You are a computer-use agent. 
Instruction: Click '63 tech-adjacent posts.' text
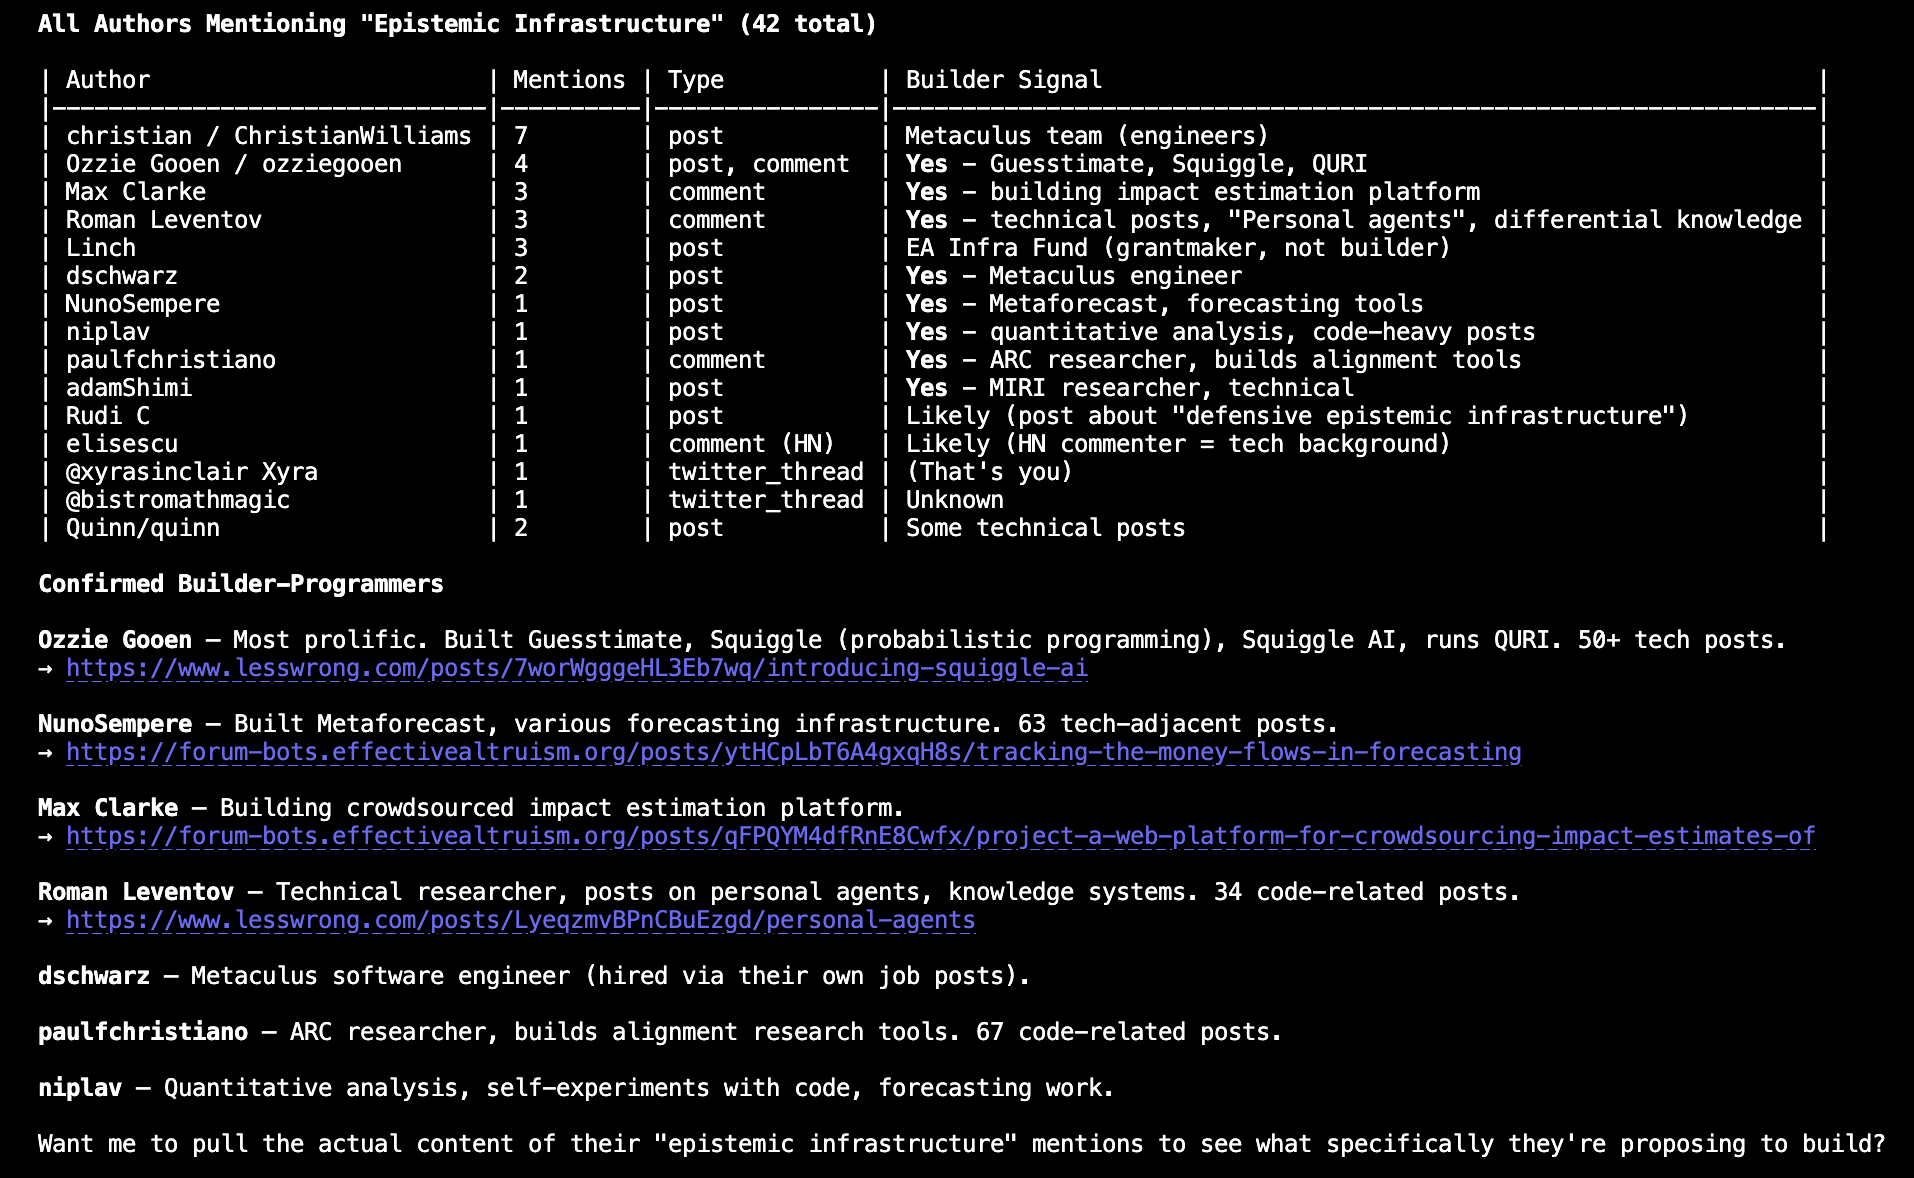click(x=1179, y=724)
